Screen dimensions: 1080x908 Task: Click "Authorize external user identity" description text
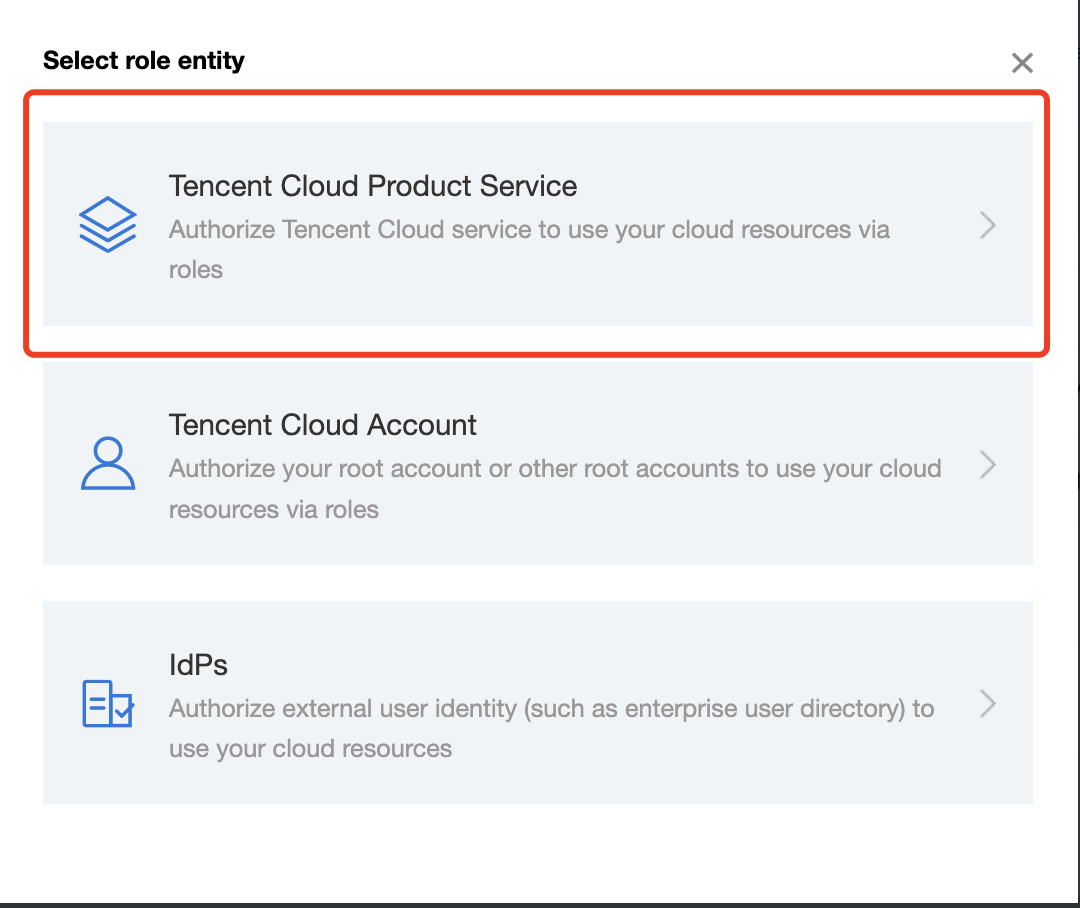551,709
